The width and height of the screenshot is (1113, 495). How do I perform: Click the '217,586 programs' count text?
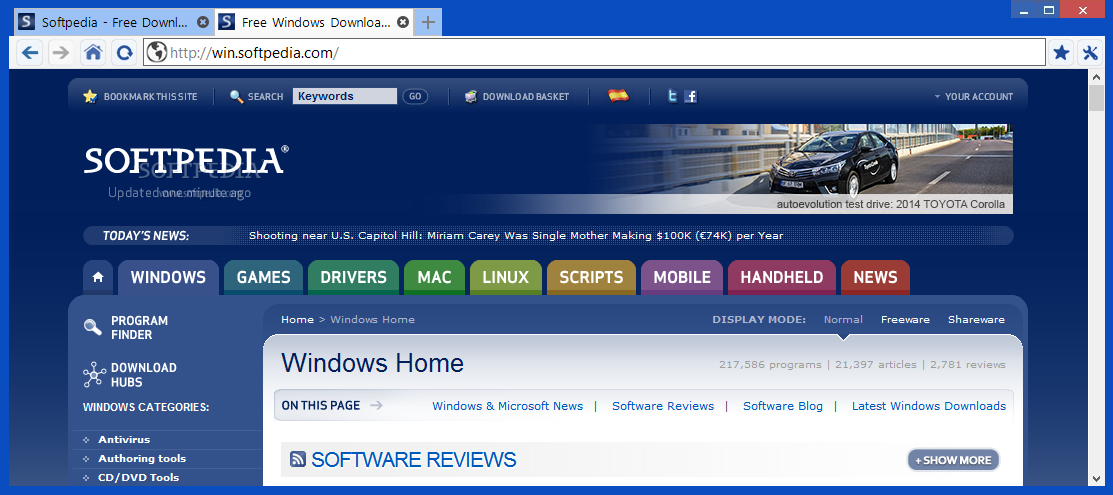pyautogui.click(x=770, y=365)
